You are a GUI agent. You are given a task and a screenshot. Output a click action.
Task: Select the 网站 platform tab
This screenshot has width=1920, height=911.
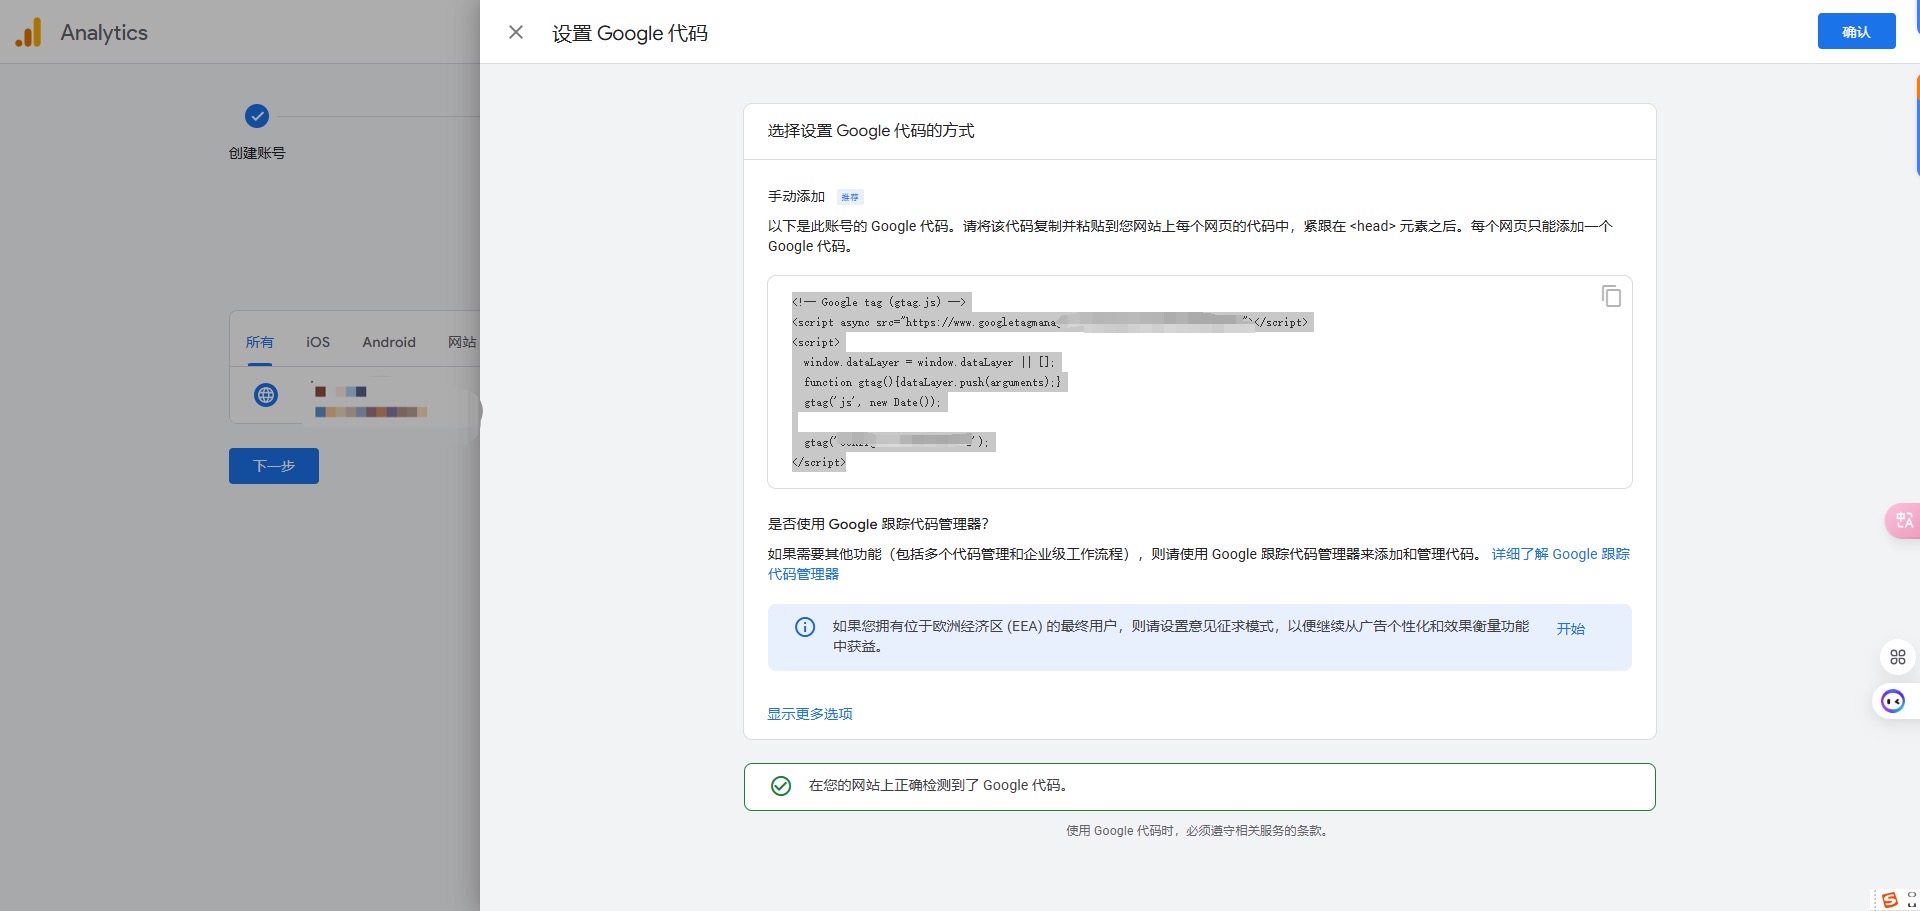tap(462, 342)
